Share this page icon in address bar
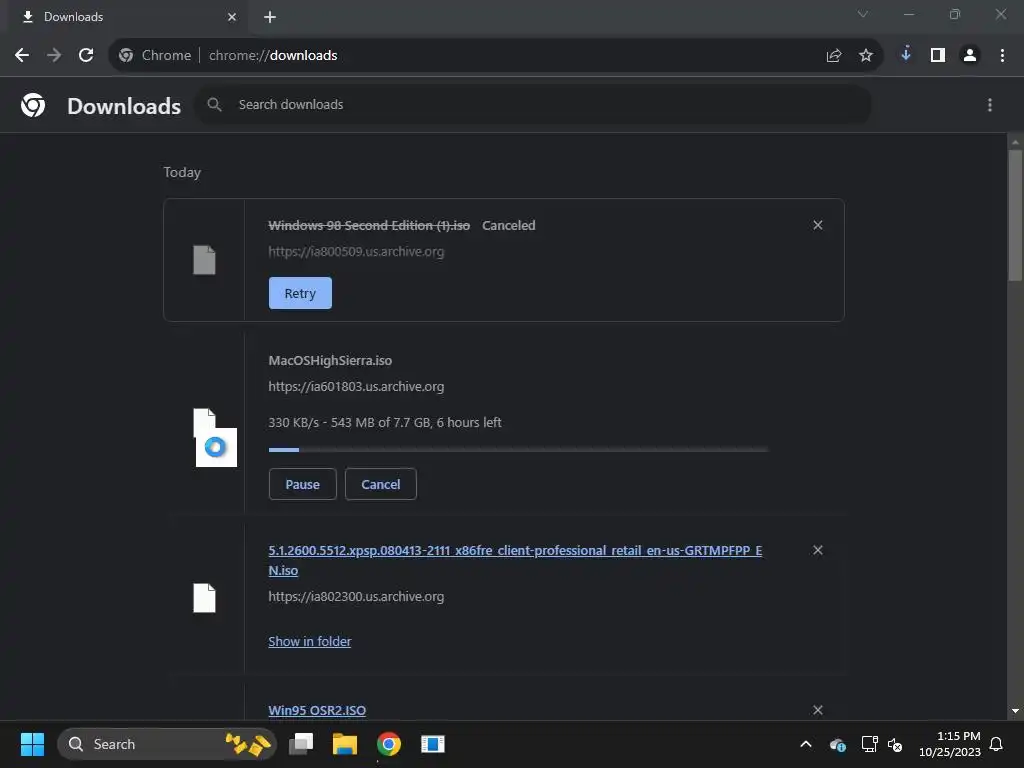 [x=833, y=56]
